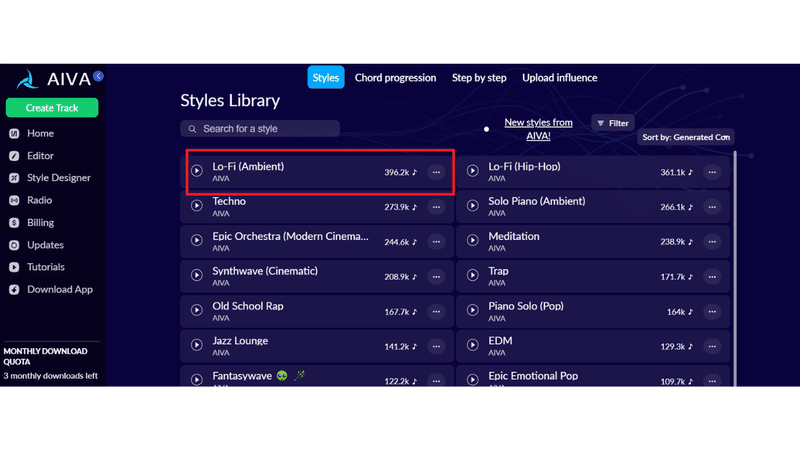Image resolution: width=800 pixels, height=450 pixels.
Task: Play the Techno style preview
Action: (x=197, y=206)
